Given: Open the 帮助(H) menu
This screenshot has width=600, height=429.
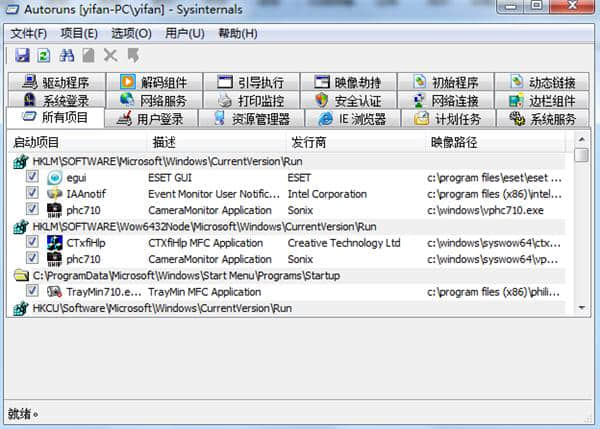Looking at the screenshot, I should 238,34.
